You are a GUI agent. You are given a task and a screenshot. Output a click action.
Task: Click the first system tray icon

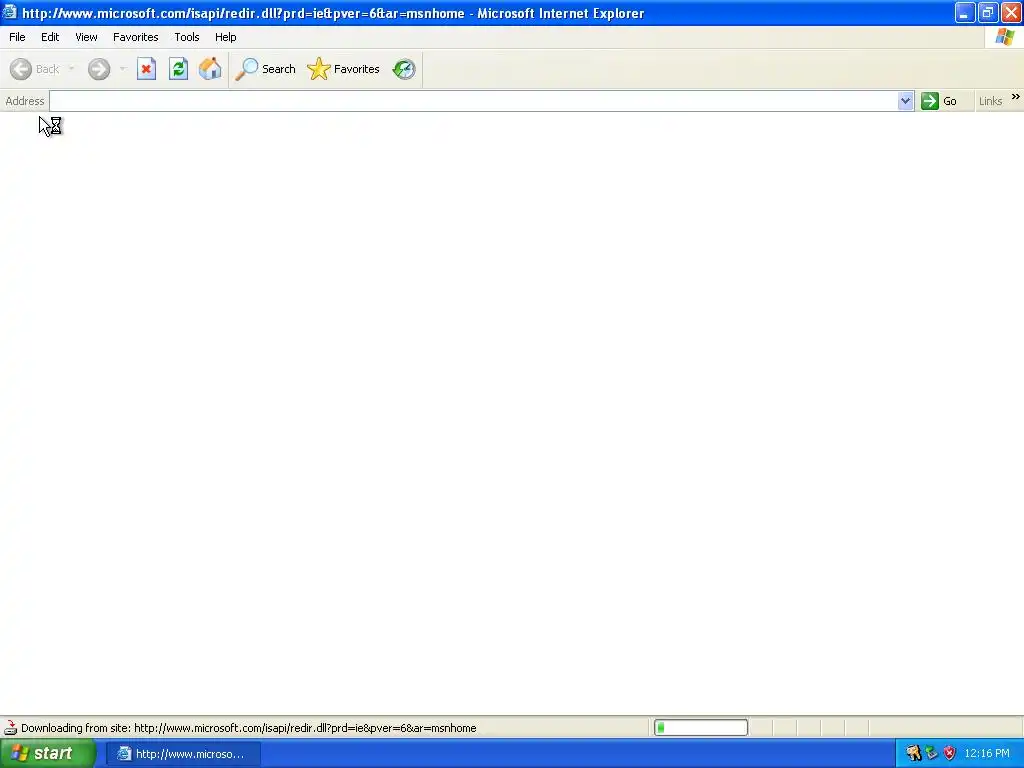tap(913, 753)
